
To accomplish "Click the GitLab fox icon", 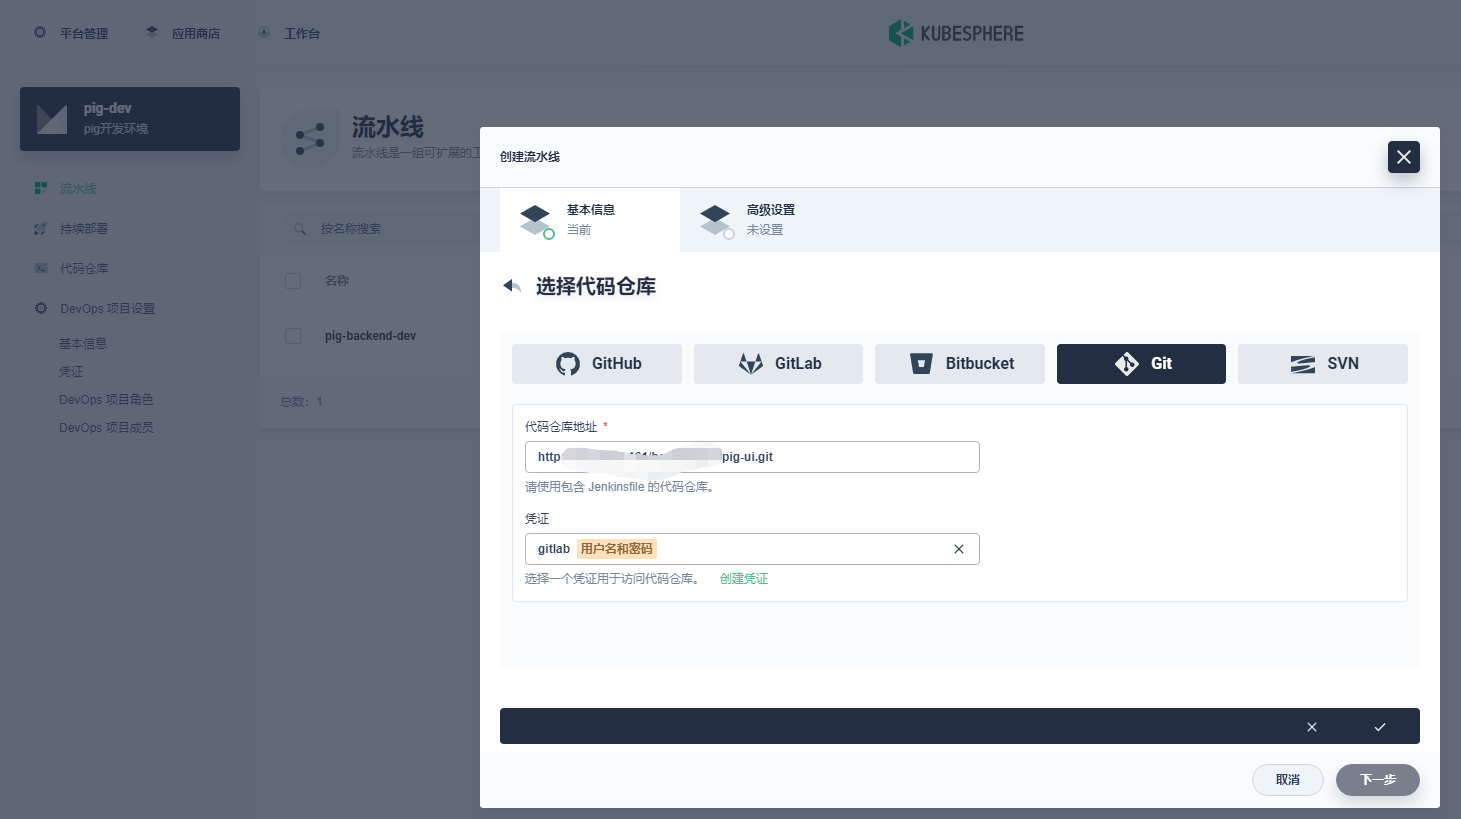I will tap(751, 364).
